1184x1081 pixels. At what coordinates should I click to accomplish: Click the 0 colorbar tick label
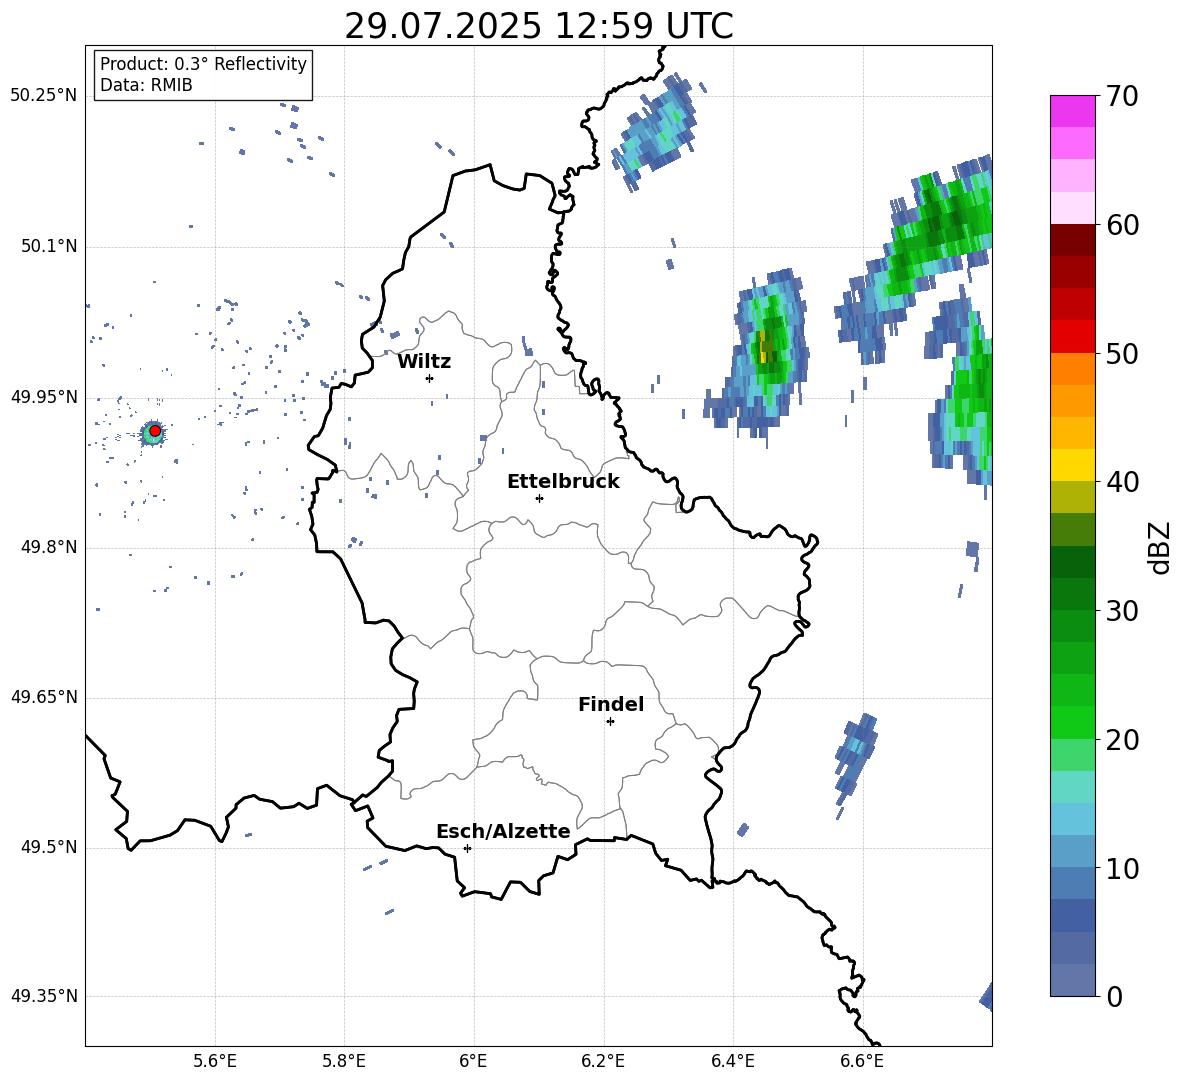coord(1114,996)
